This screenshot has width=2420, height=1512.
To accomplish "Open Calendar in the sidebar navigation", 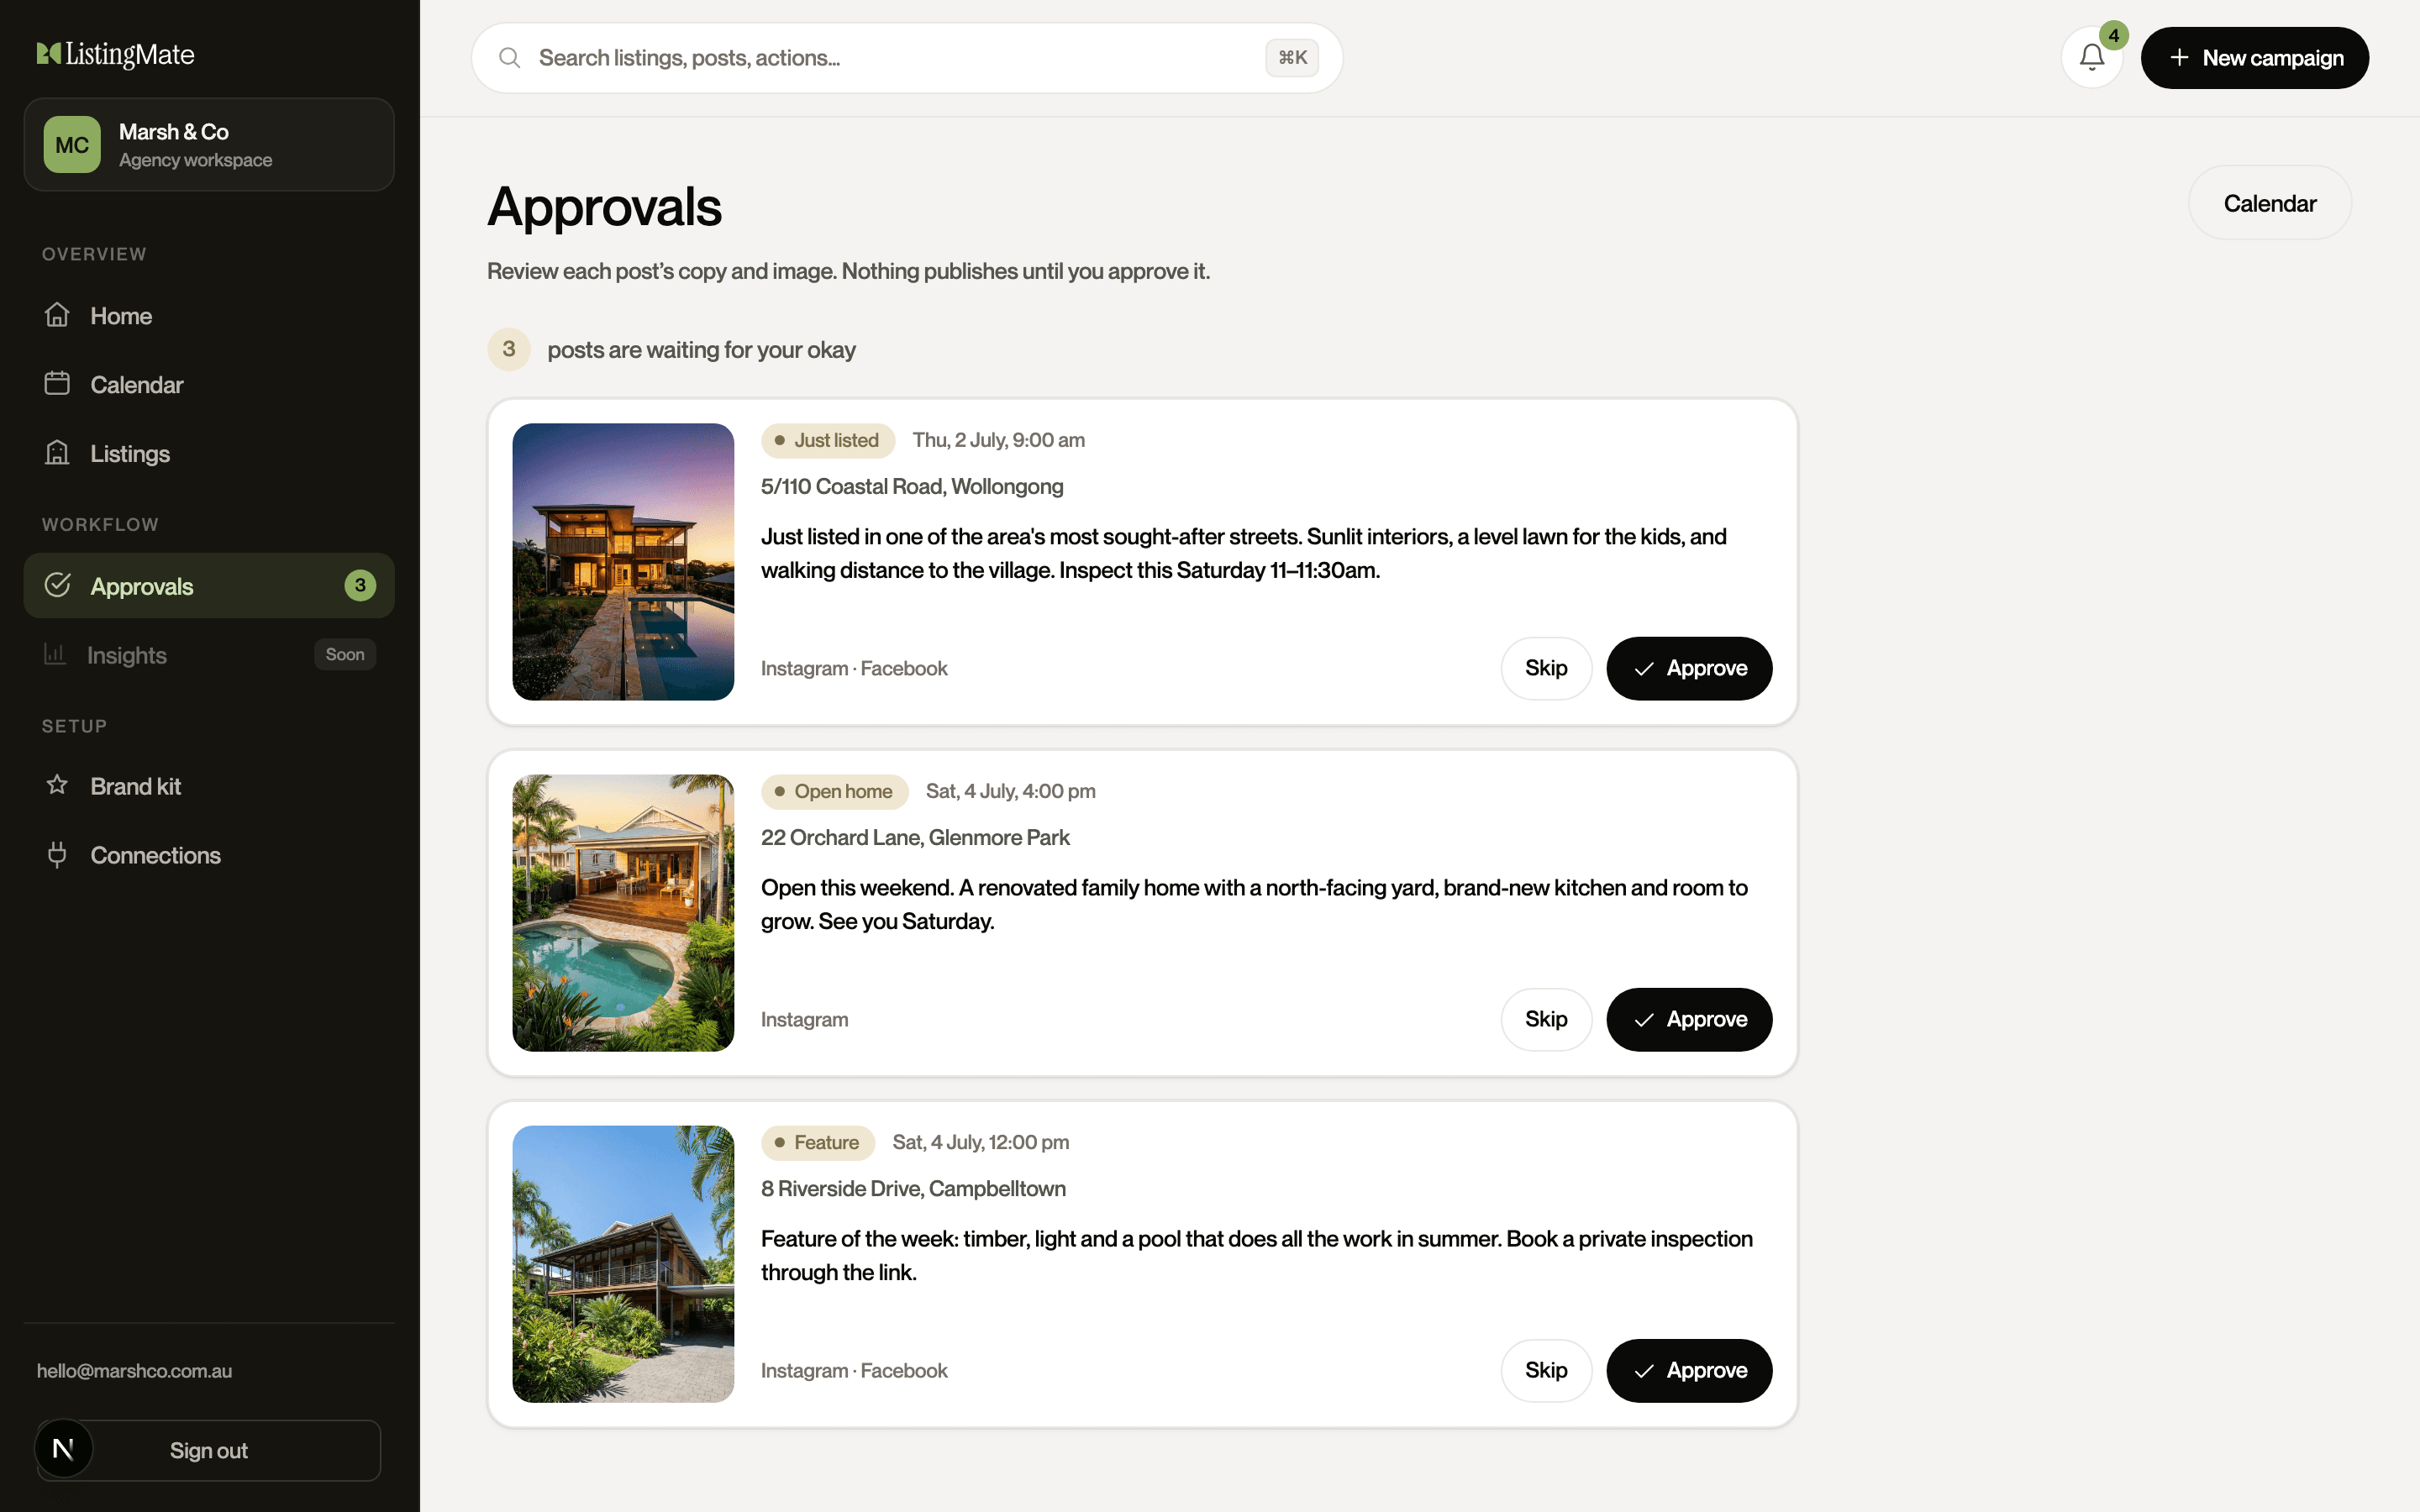I will pos(209,385).
